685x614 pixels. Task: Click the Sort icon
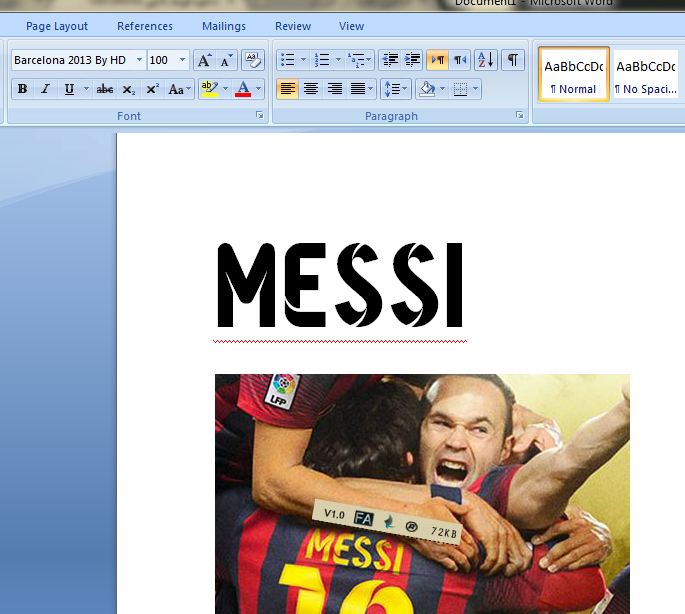coord(485,60)
